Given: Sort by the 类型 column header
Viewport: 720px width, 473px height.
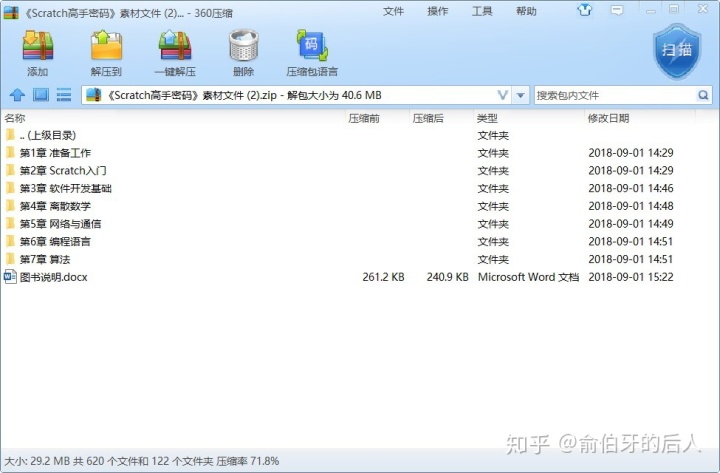Looking at the screenshot, I should [x=487, y=118].
